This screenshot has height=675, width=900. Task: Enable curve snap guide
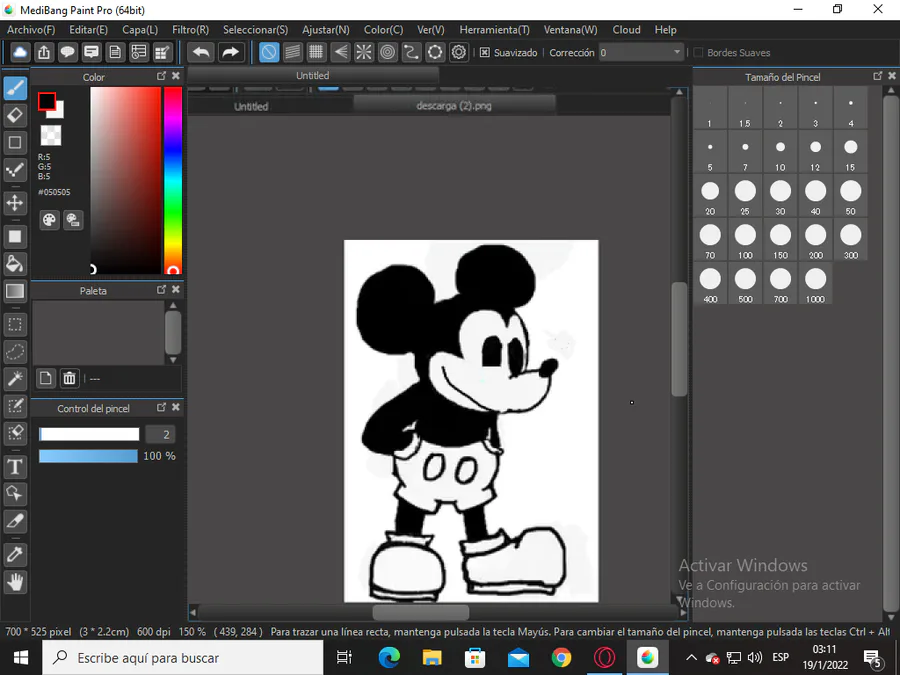[412, 52]
